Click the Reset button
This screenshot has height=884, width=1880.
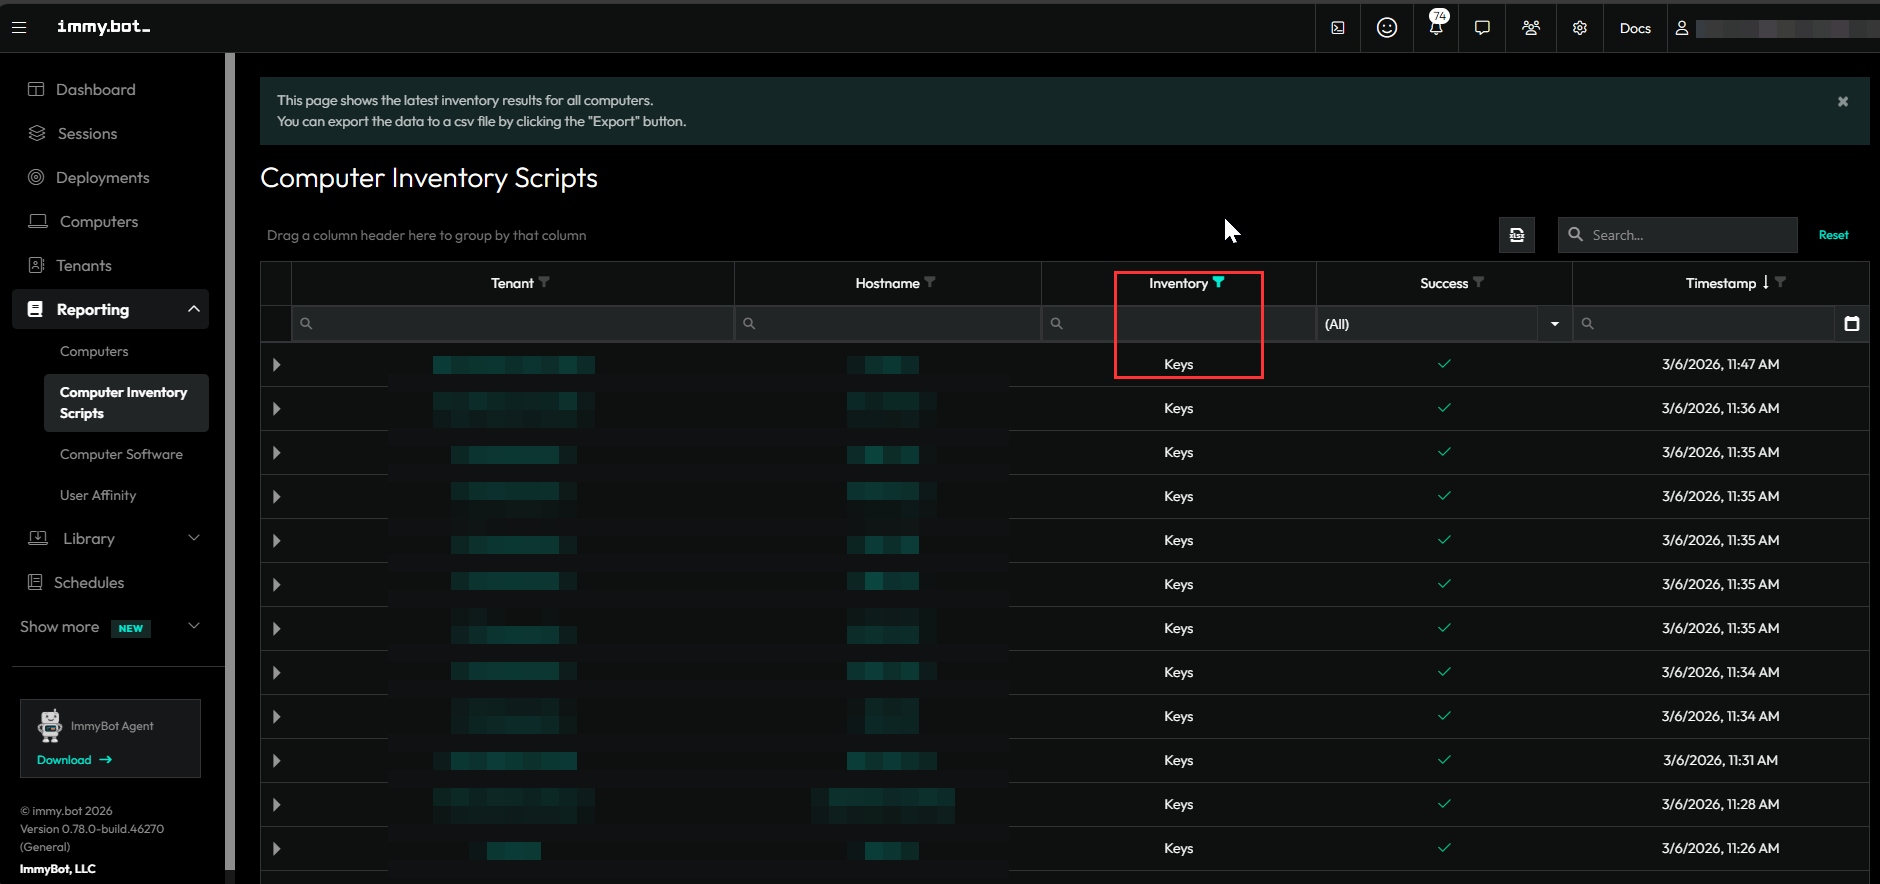coord(1833,235)
